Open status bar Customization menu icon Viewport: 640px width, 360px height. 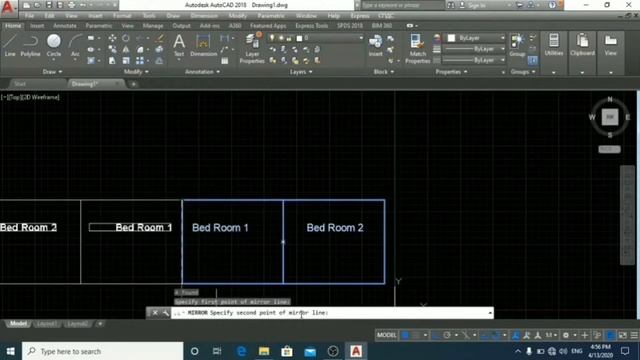point(634,335)
